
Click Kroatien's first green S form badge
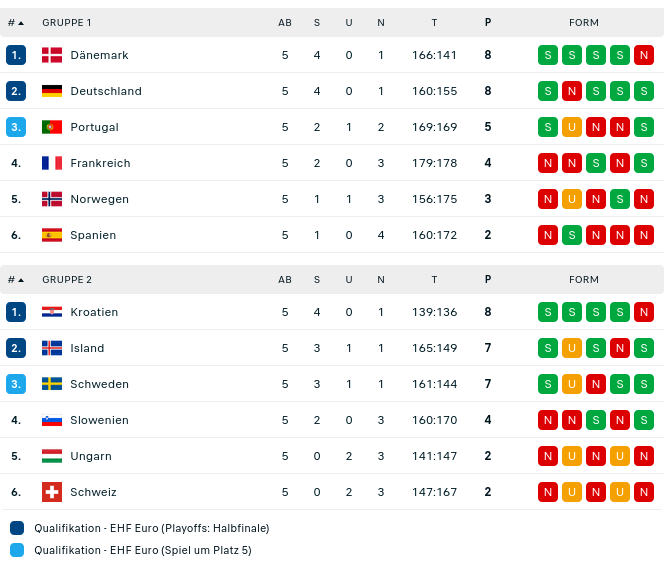(x=548, y=312)
